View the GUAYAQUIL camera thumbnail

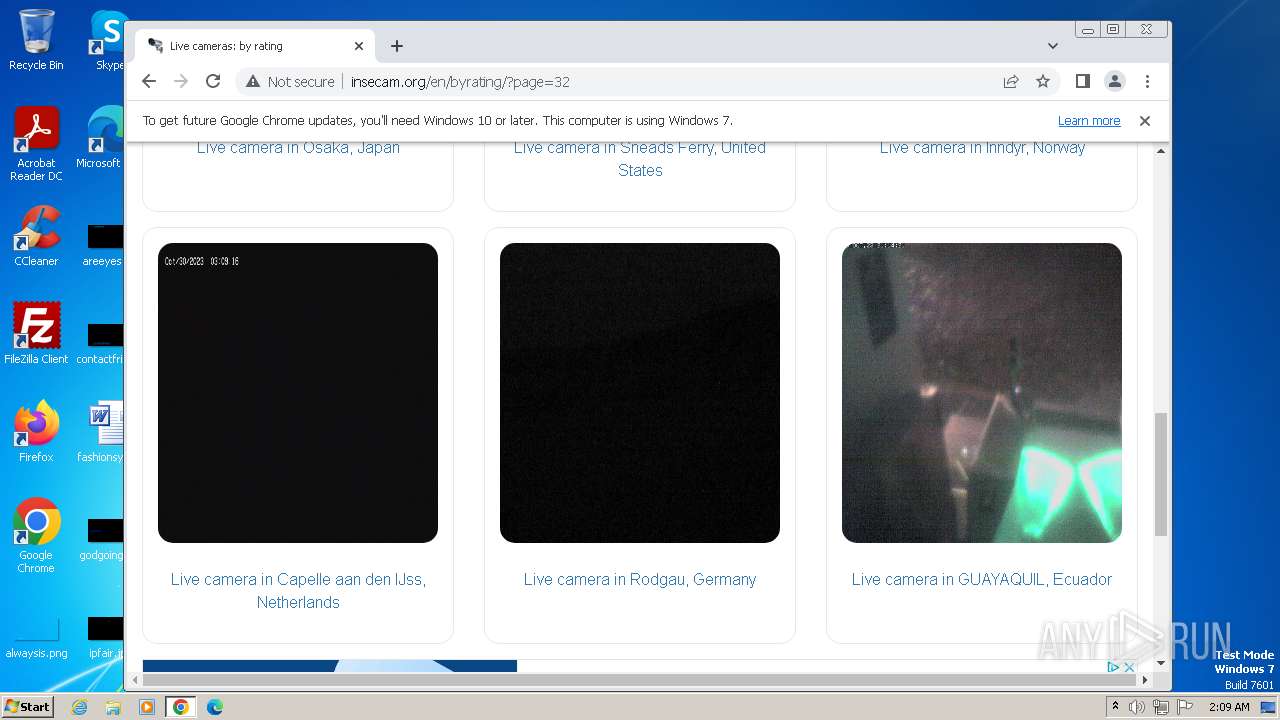click(x=982, y=393)
